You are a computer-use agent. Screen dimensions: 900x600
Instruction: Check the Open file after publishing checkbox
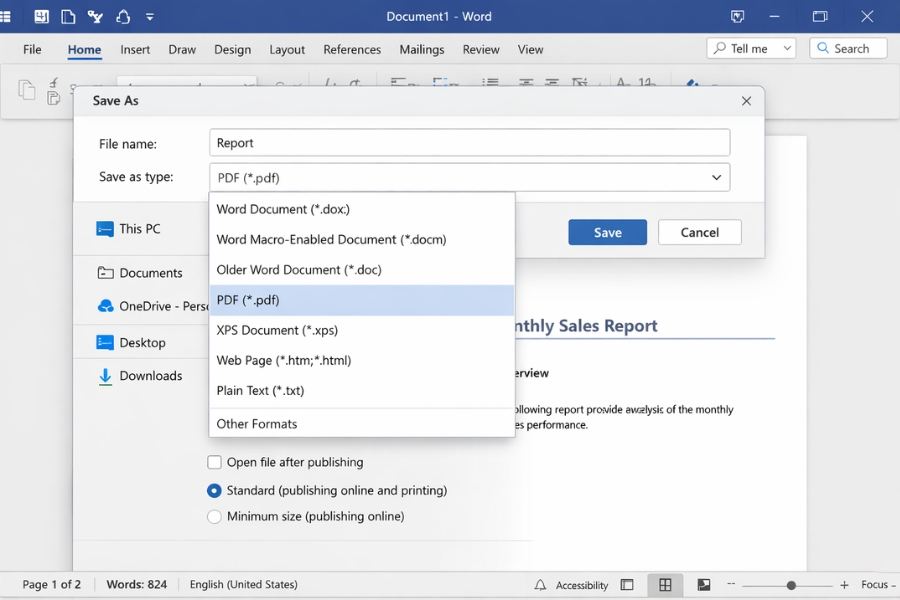tap(214, 462)
